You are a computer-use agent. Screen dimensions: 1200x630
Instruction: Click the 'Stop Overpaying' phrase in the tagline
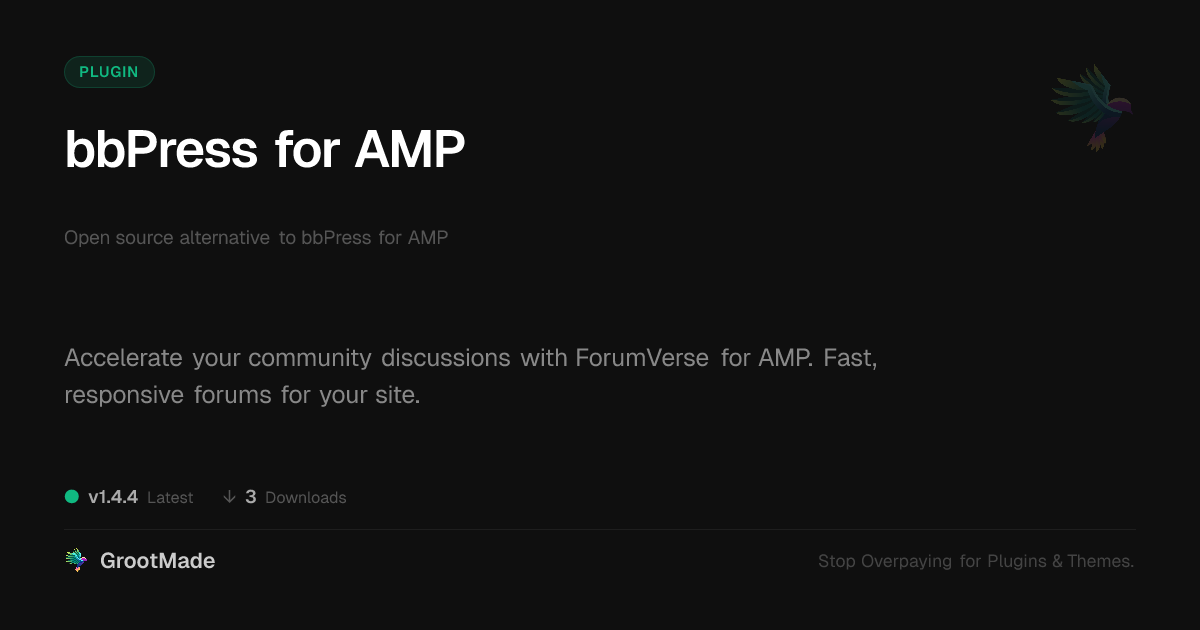pyautogui.click(x=885, y=562)
